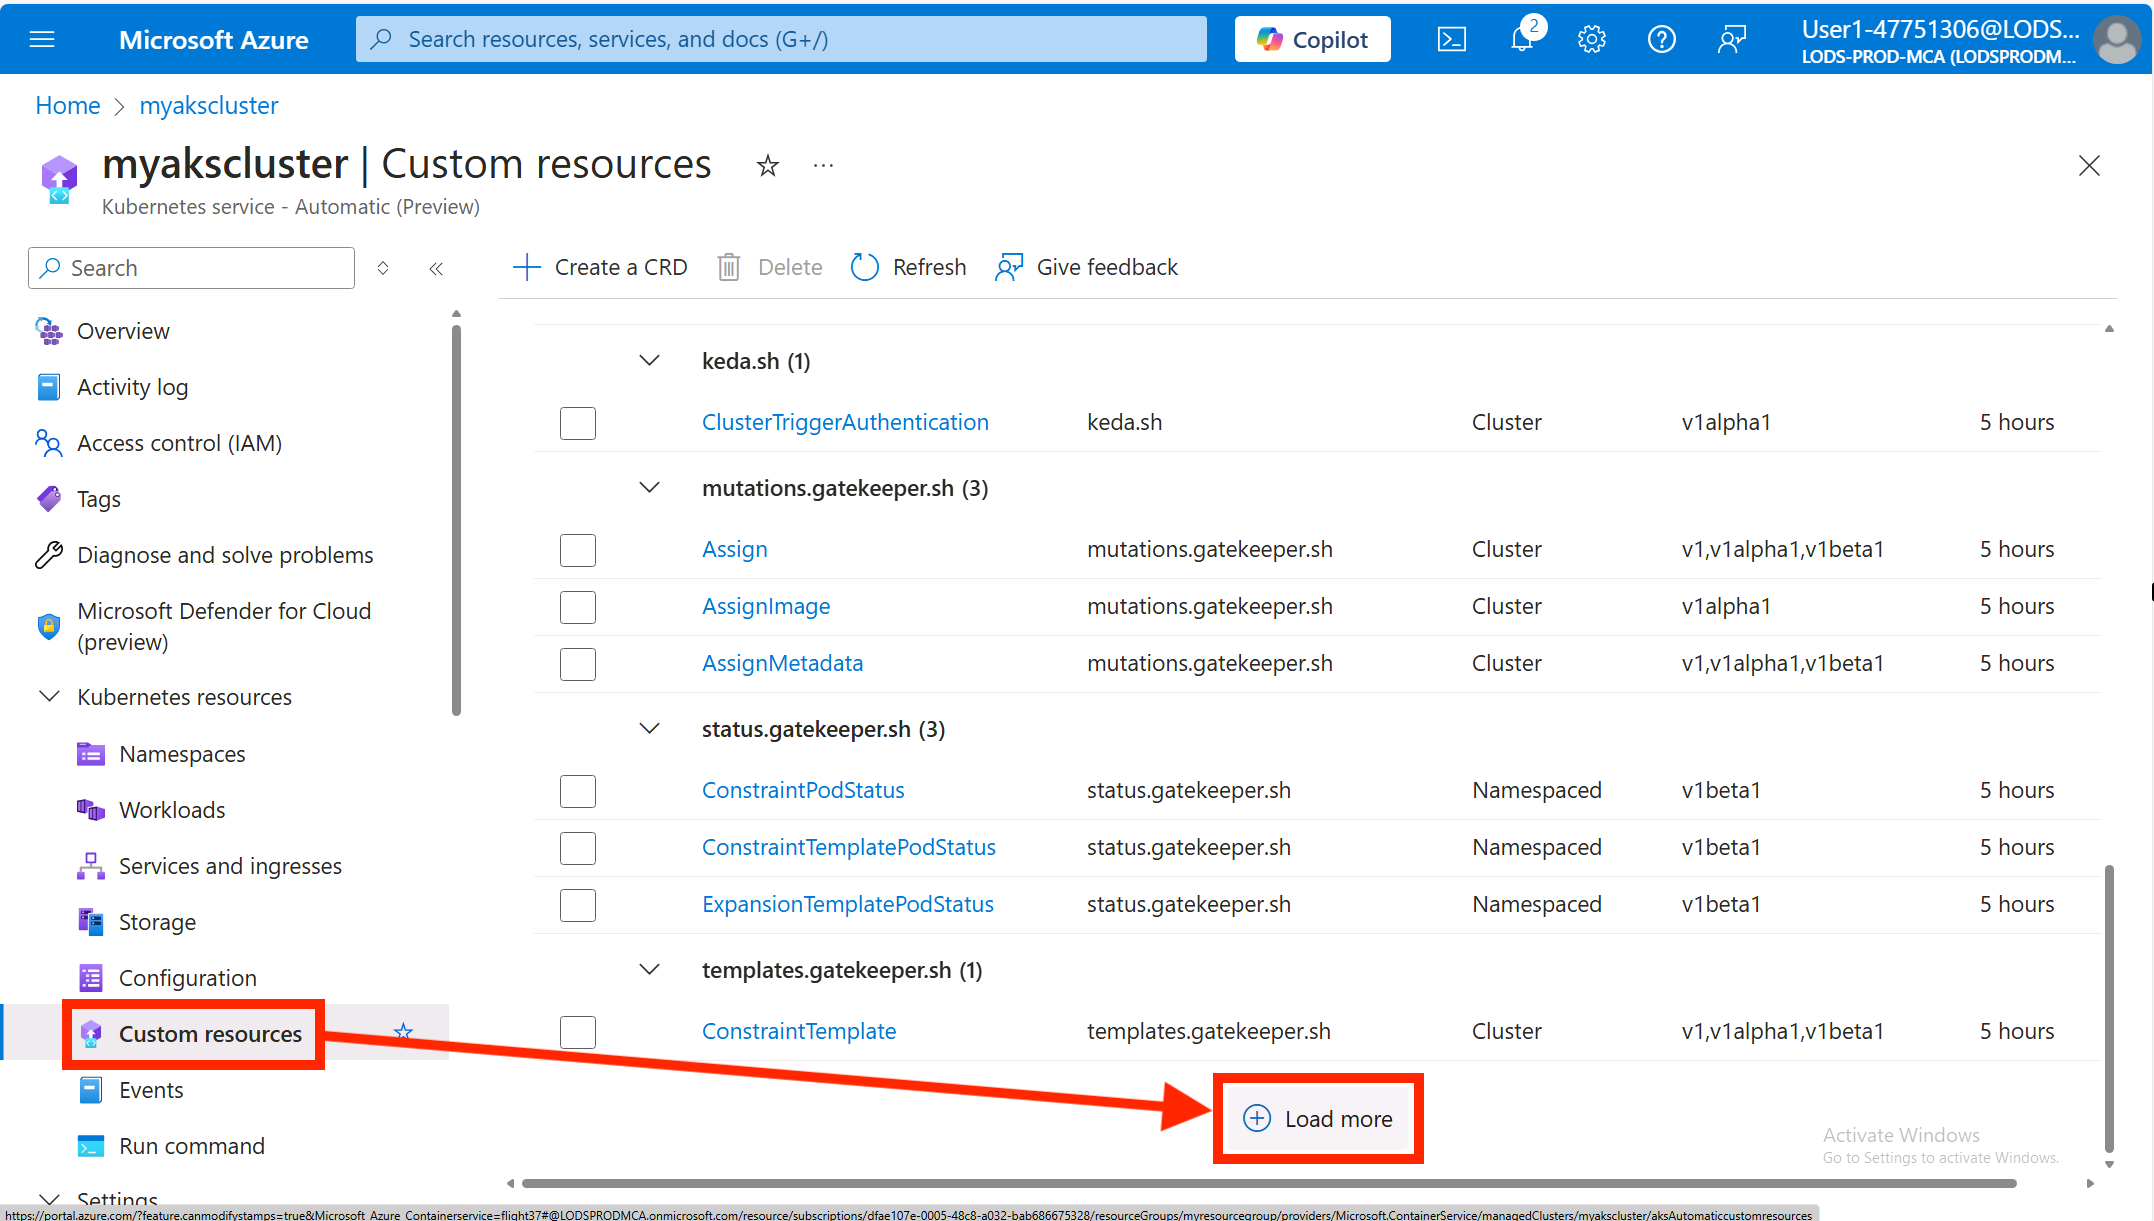Focus the global search resources field
Screen dimensions: 2154x1221
781,39
